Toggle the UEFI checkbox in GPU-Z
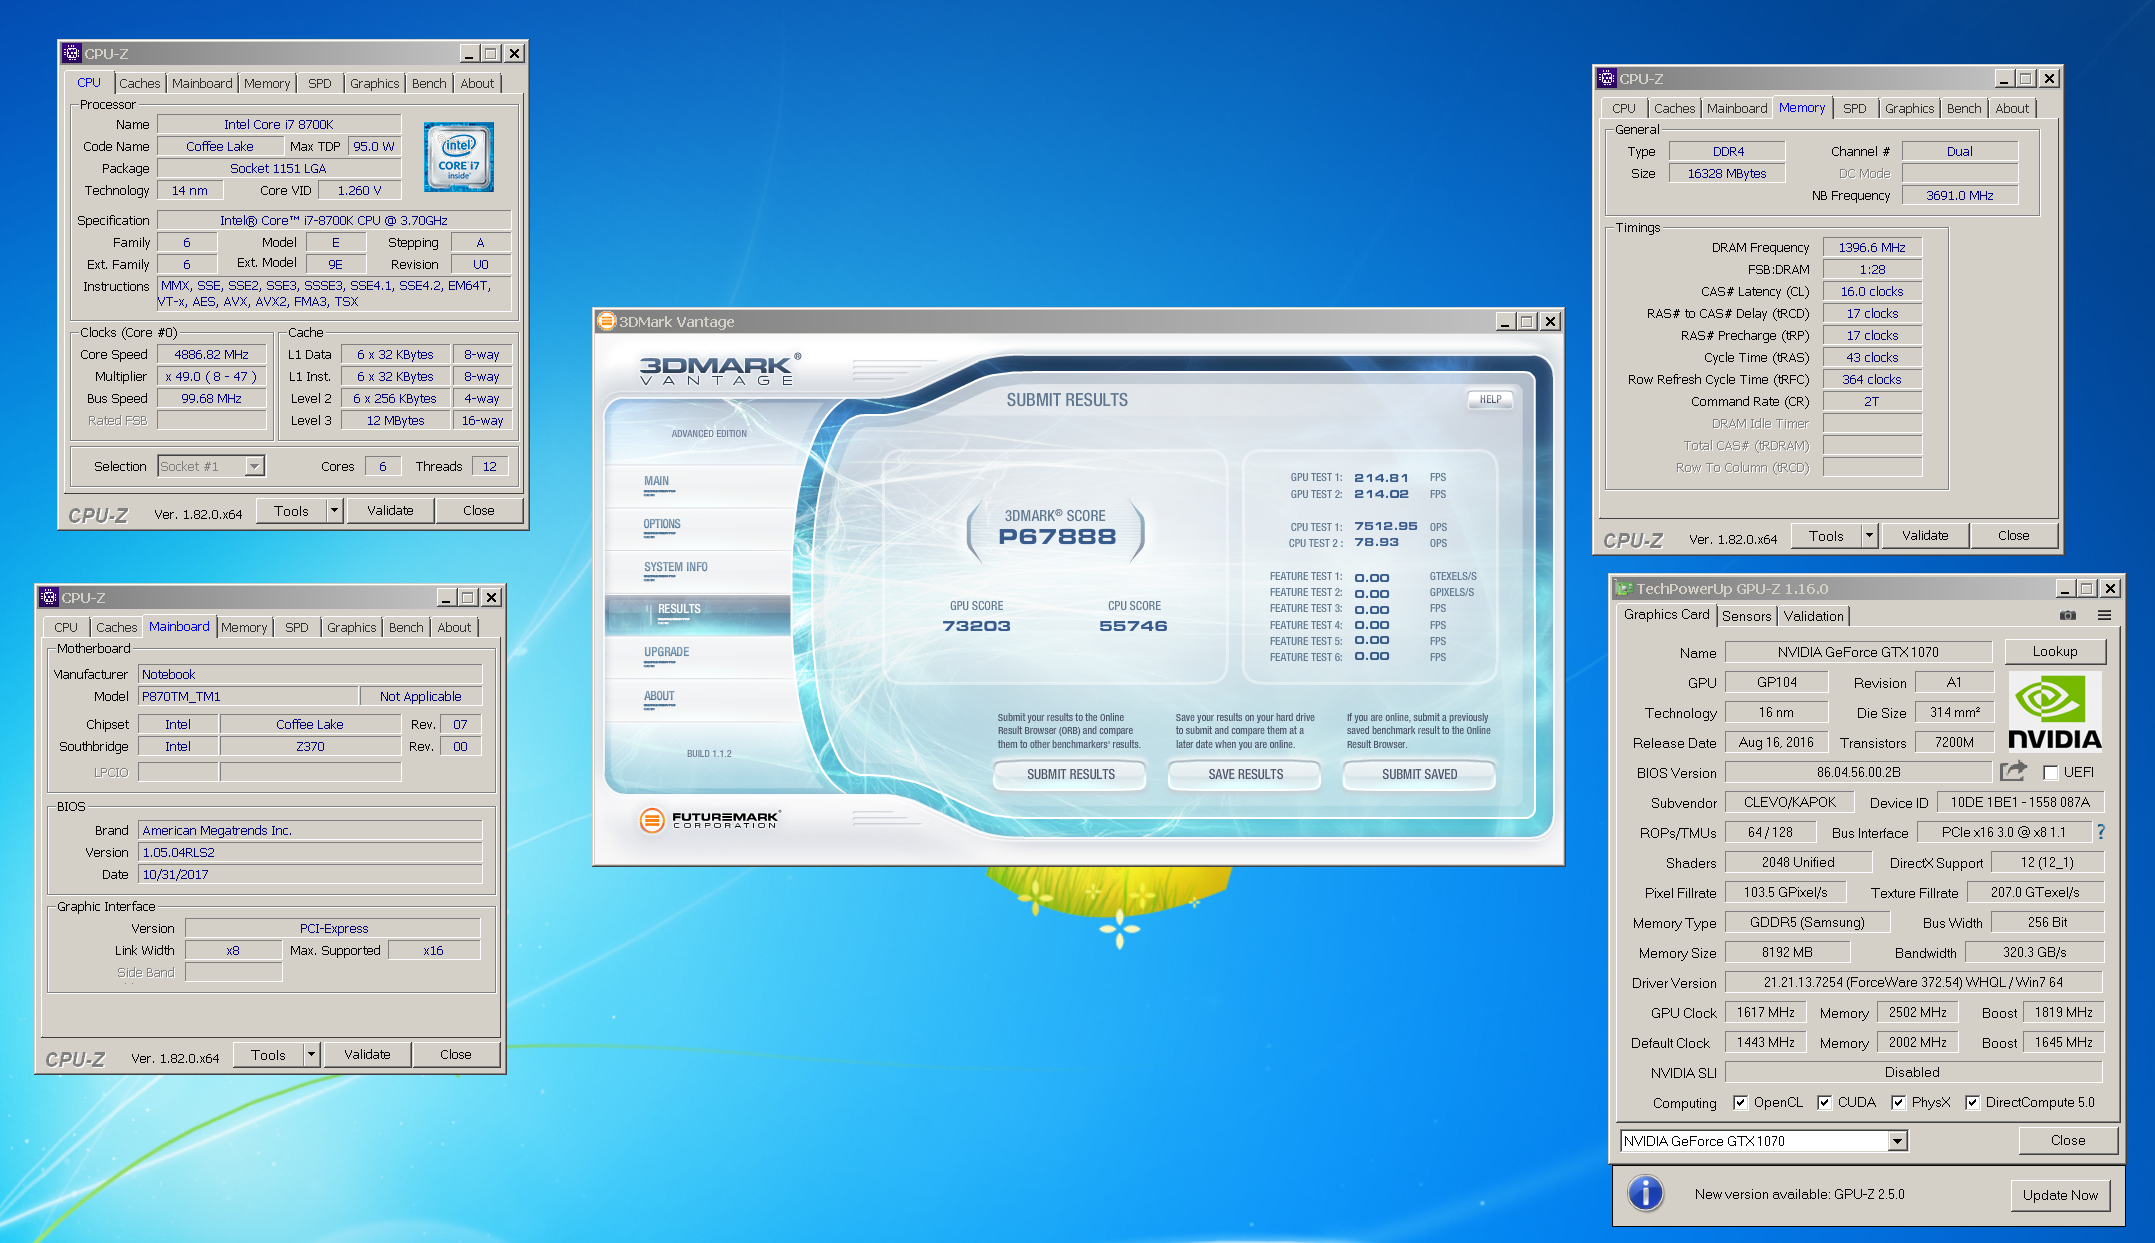 (x=2051, y=773)
